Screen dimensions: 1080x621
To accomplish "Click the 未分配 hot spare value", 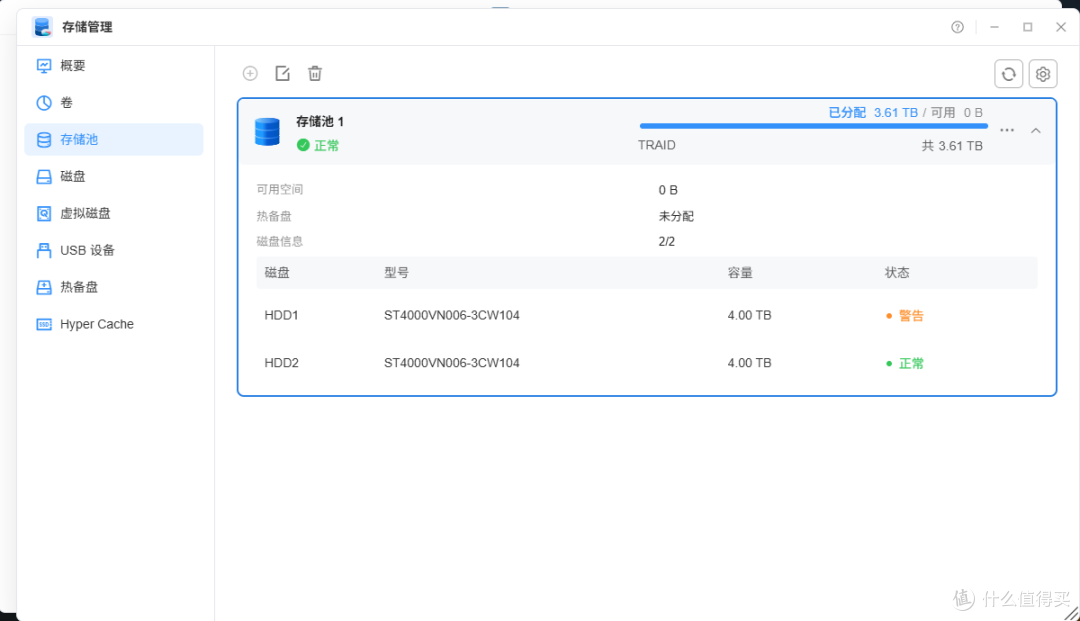I will click(676, 216).
